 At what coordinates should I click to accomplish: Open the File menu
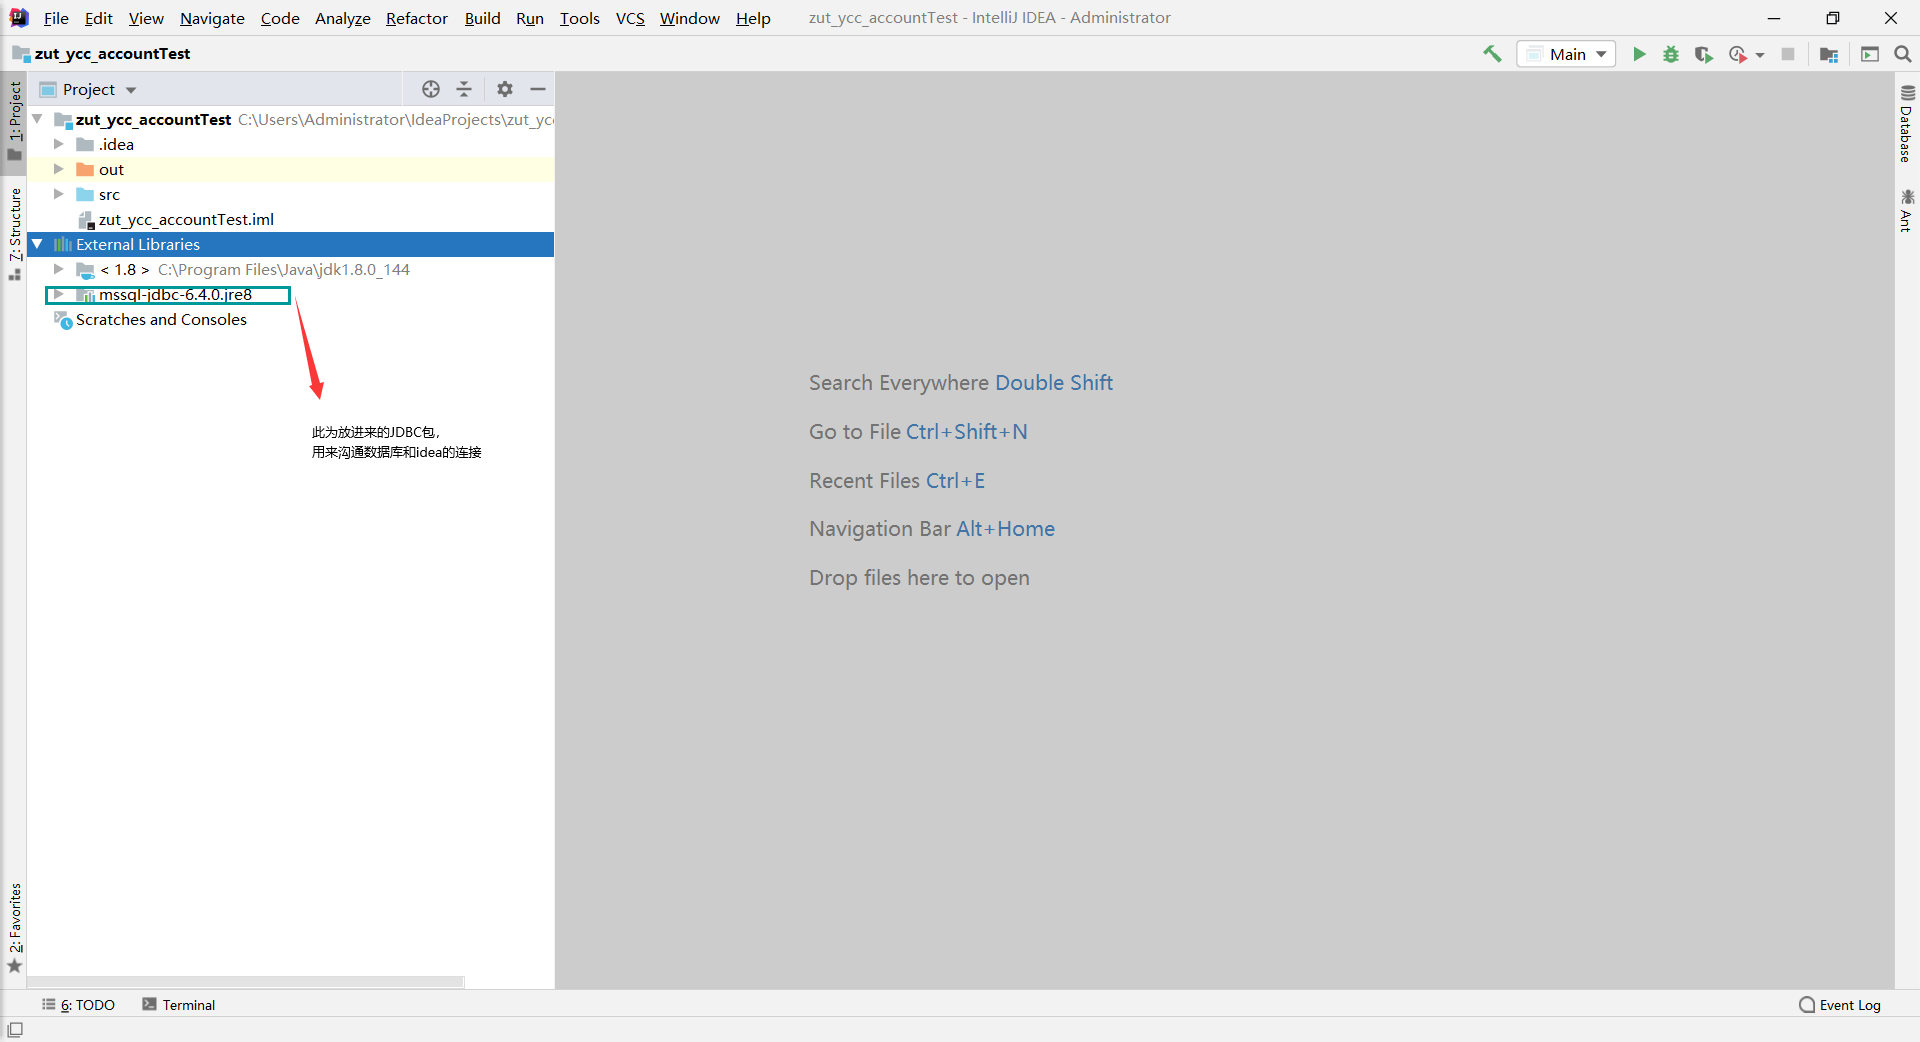56,18
